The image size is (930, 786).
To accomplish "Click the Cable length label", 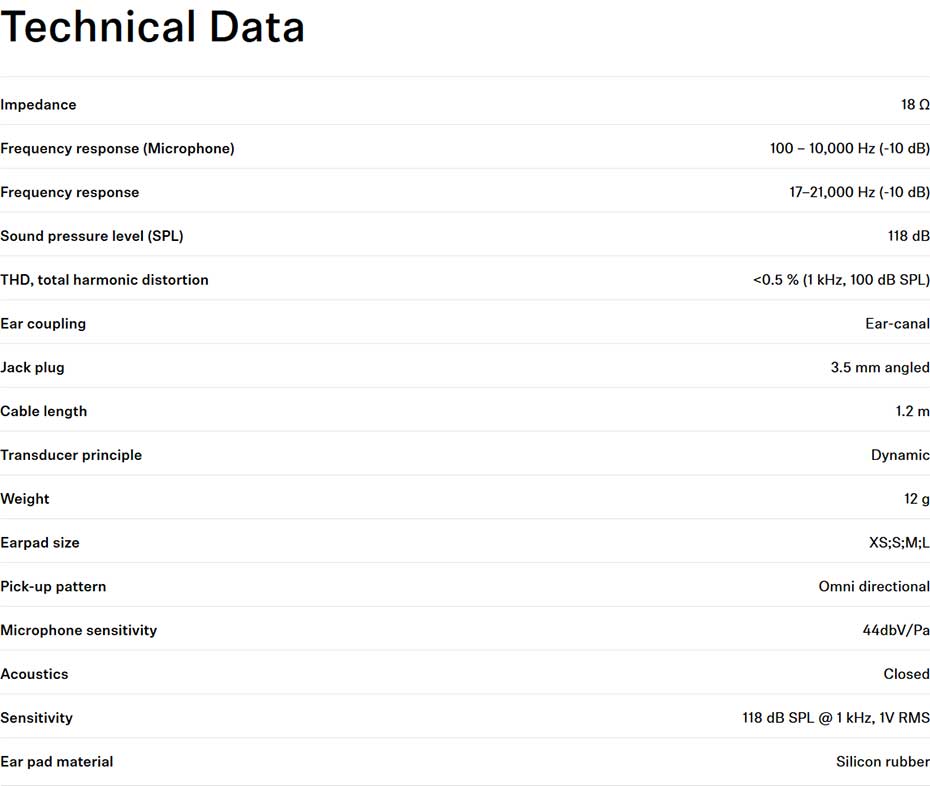I will (x=44, y=411).
